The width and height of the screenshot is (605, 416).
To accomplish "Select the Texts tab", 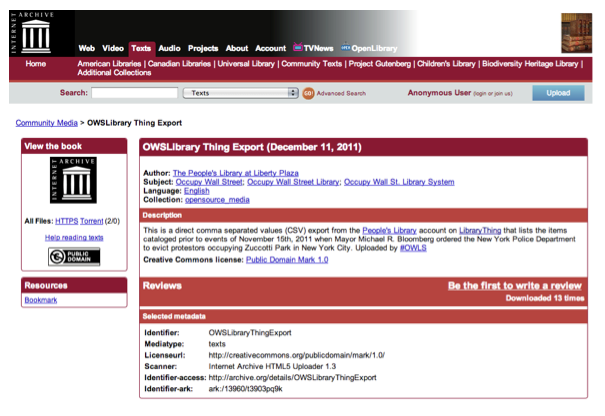I will click(x=141, y=49).
